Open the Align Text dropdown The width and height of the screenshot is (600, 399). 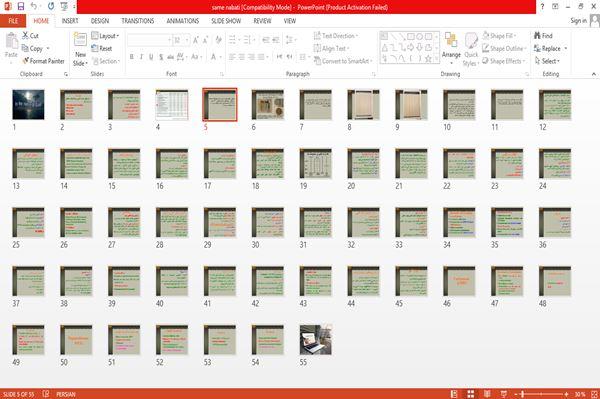[x=331, y=48]
